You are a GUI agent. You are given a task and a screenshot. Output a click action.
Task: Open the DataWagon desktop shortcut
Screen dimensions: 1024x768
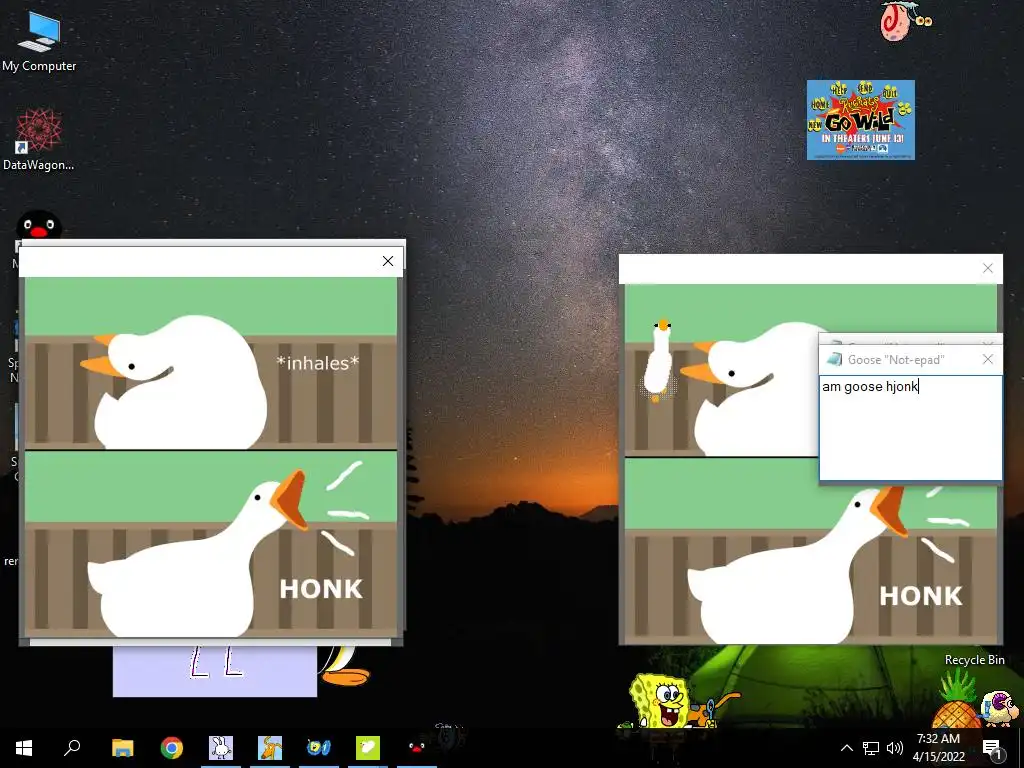tap(39, 140)
